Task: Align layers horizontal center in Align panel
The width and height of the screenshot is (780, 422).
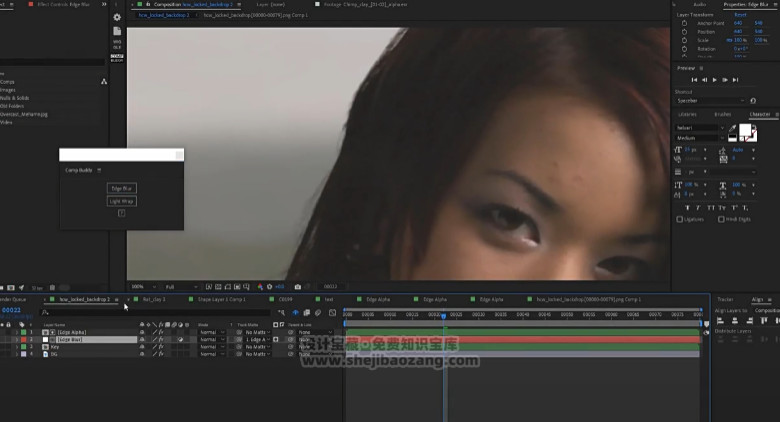Action: (735, 321)
